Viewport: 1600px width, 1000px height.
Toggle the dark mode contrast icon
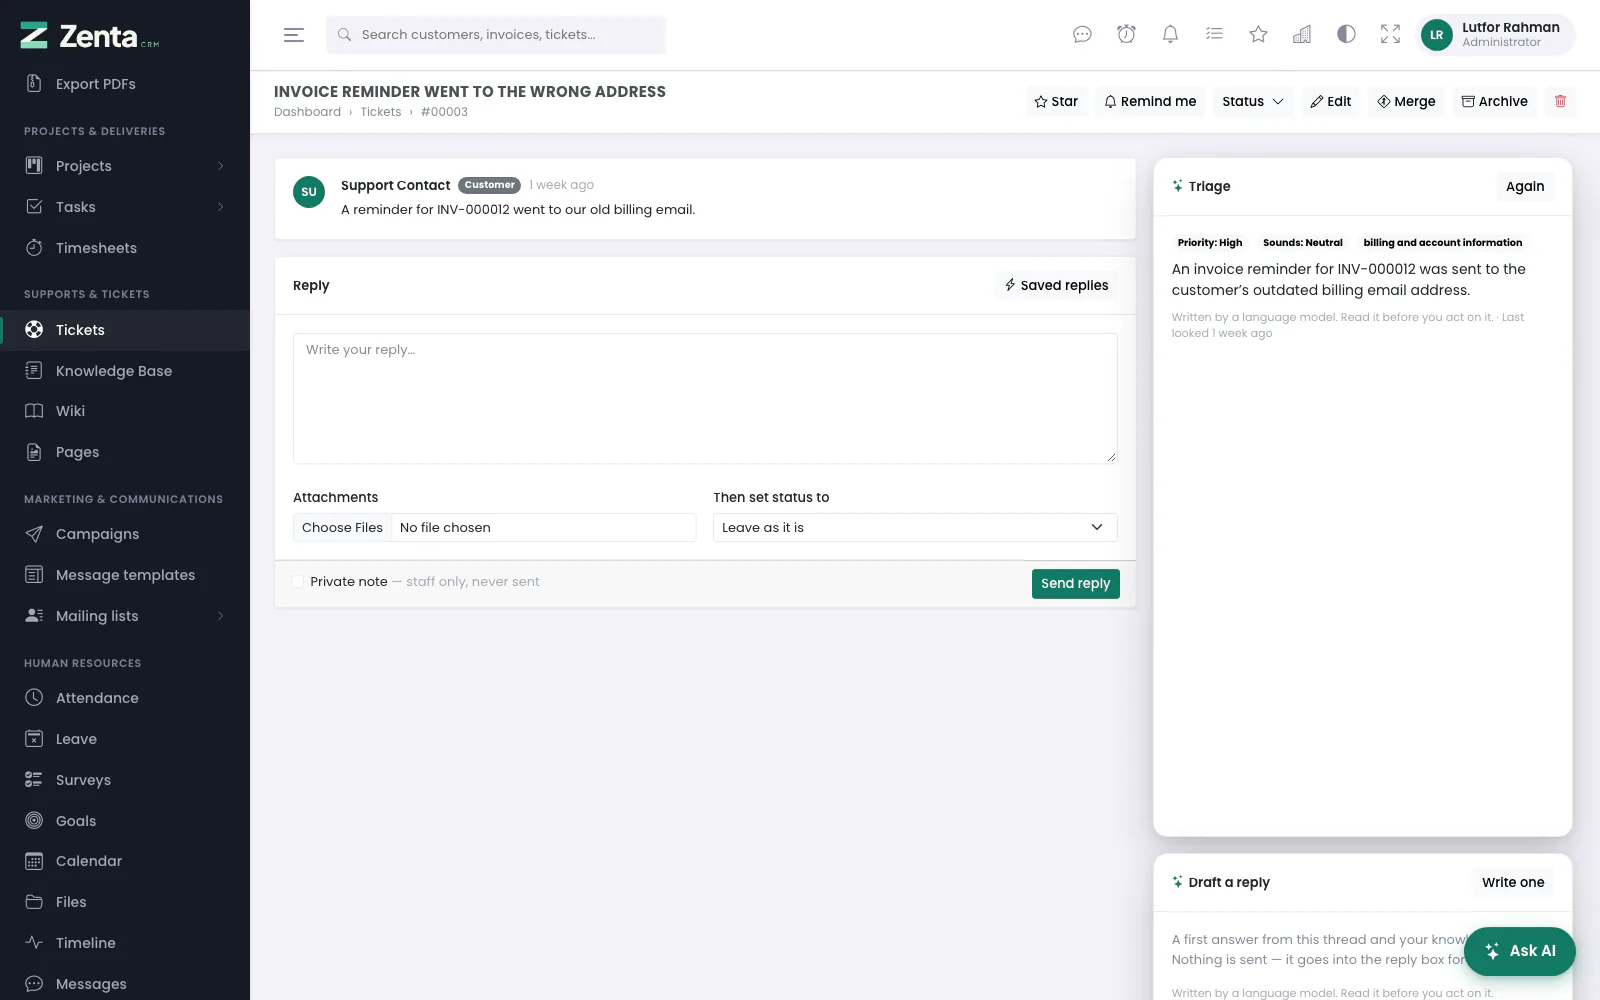point(1346,35)
